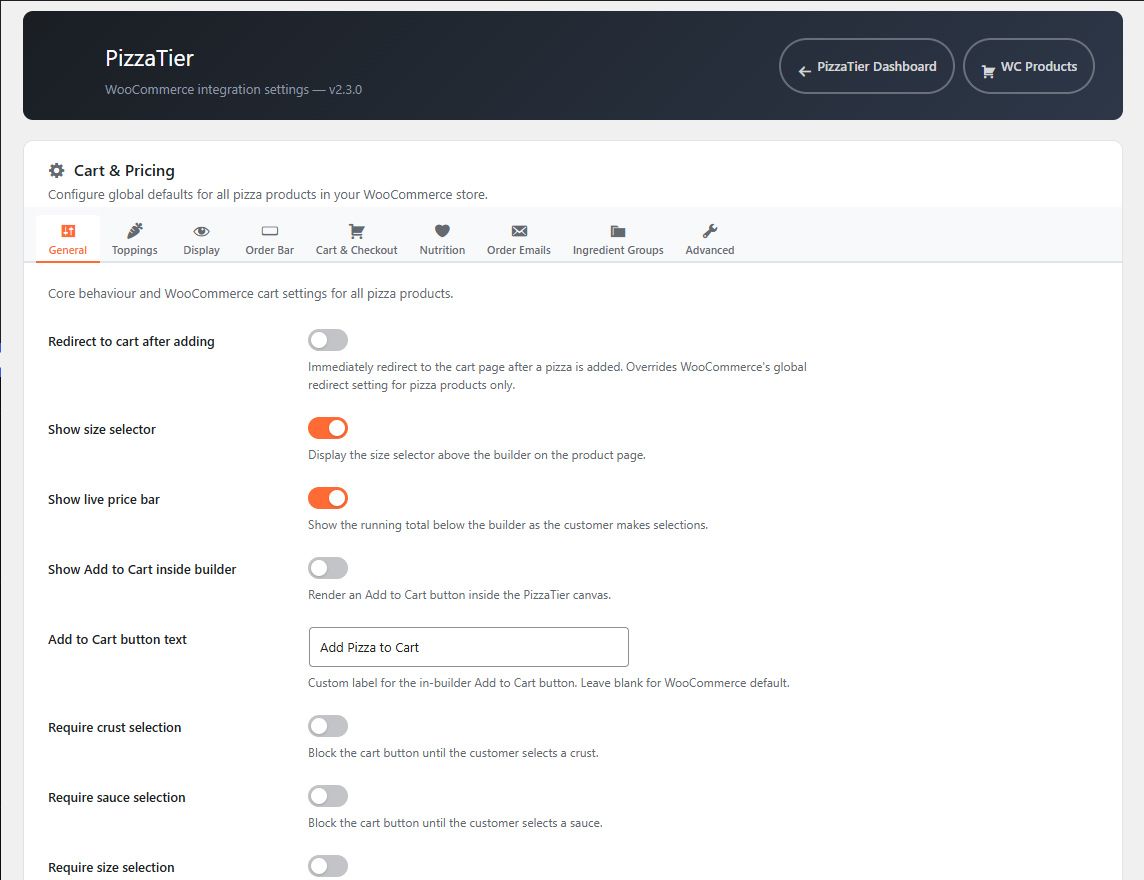Disable the Show size selector switch

click(328, 428)
